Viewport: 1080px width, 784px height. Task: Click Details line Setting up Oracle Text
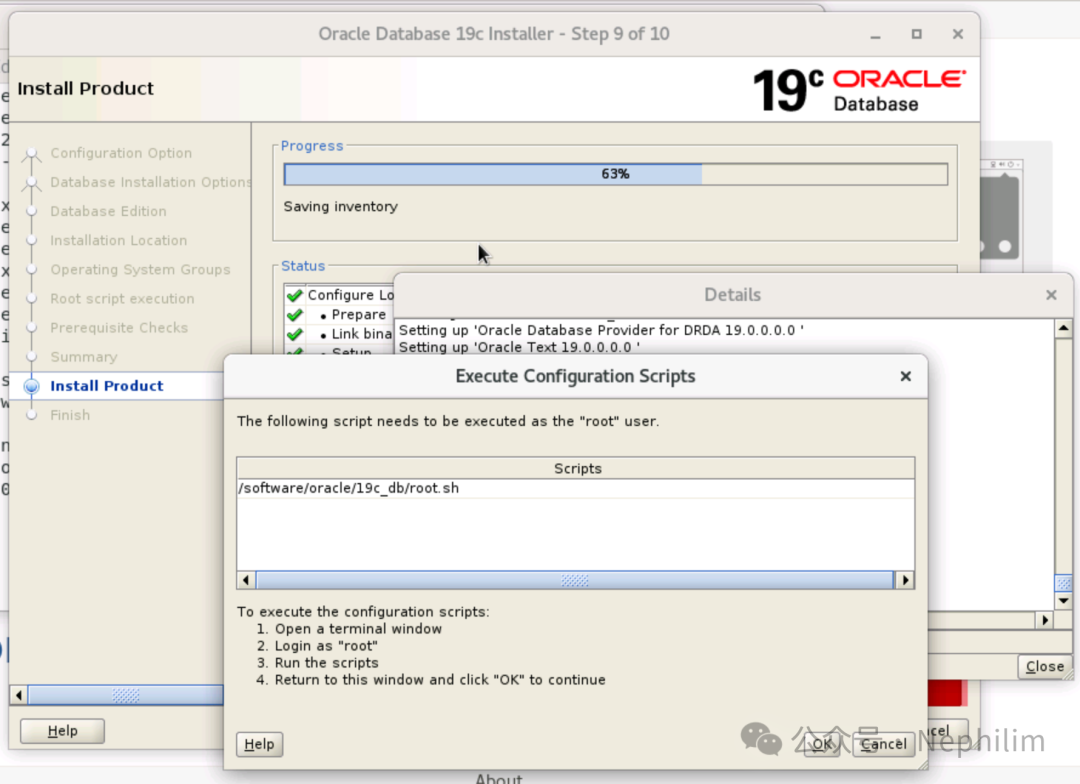click(x=519, y=347)
